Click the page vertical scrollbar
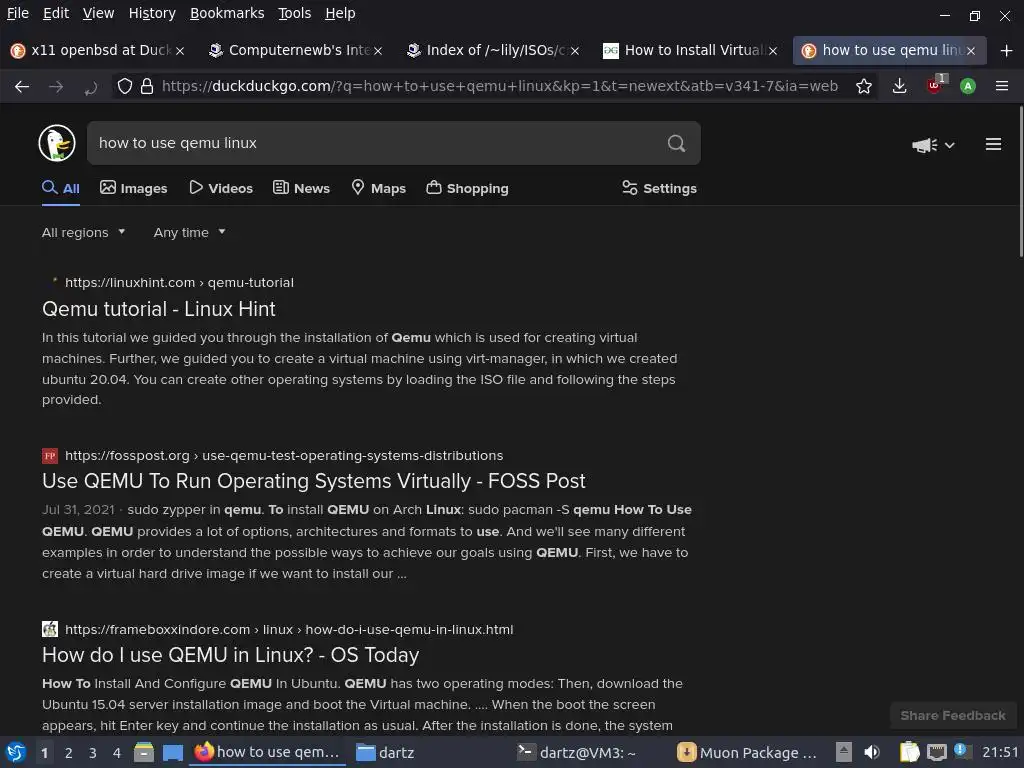Image resolution: width=1024 pixels, height=768 pixels. click(x=1020, y=183)
